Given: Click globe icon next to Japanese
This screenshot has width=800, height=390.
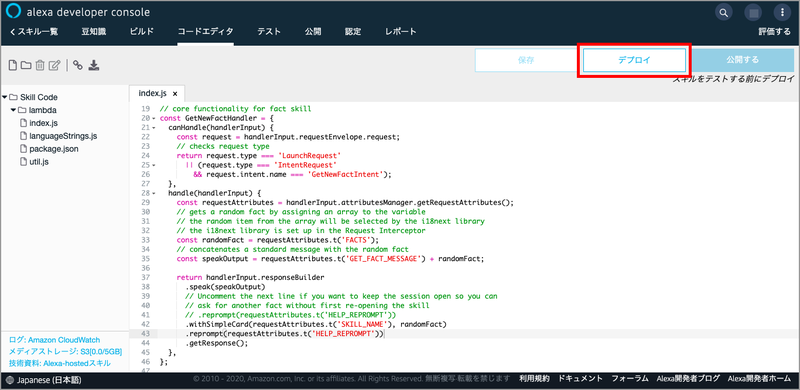Looking at the screenshot, I should point(11,380).
